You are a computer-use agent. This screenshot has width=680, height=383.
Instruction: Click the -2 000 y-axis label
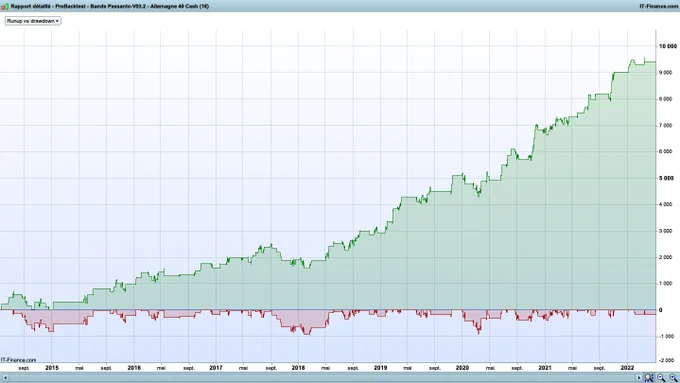666,360
